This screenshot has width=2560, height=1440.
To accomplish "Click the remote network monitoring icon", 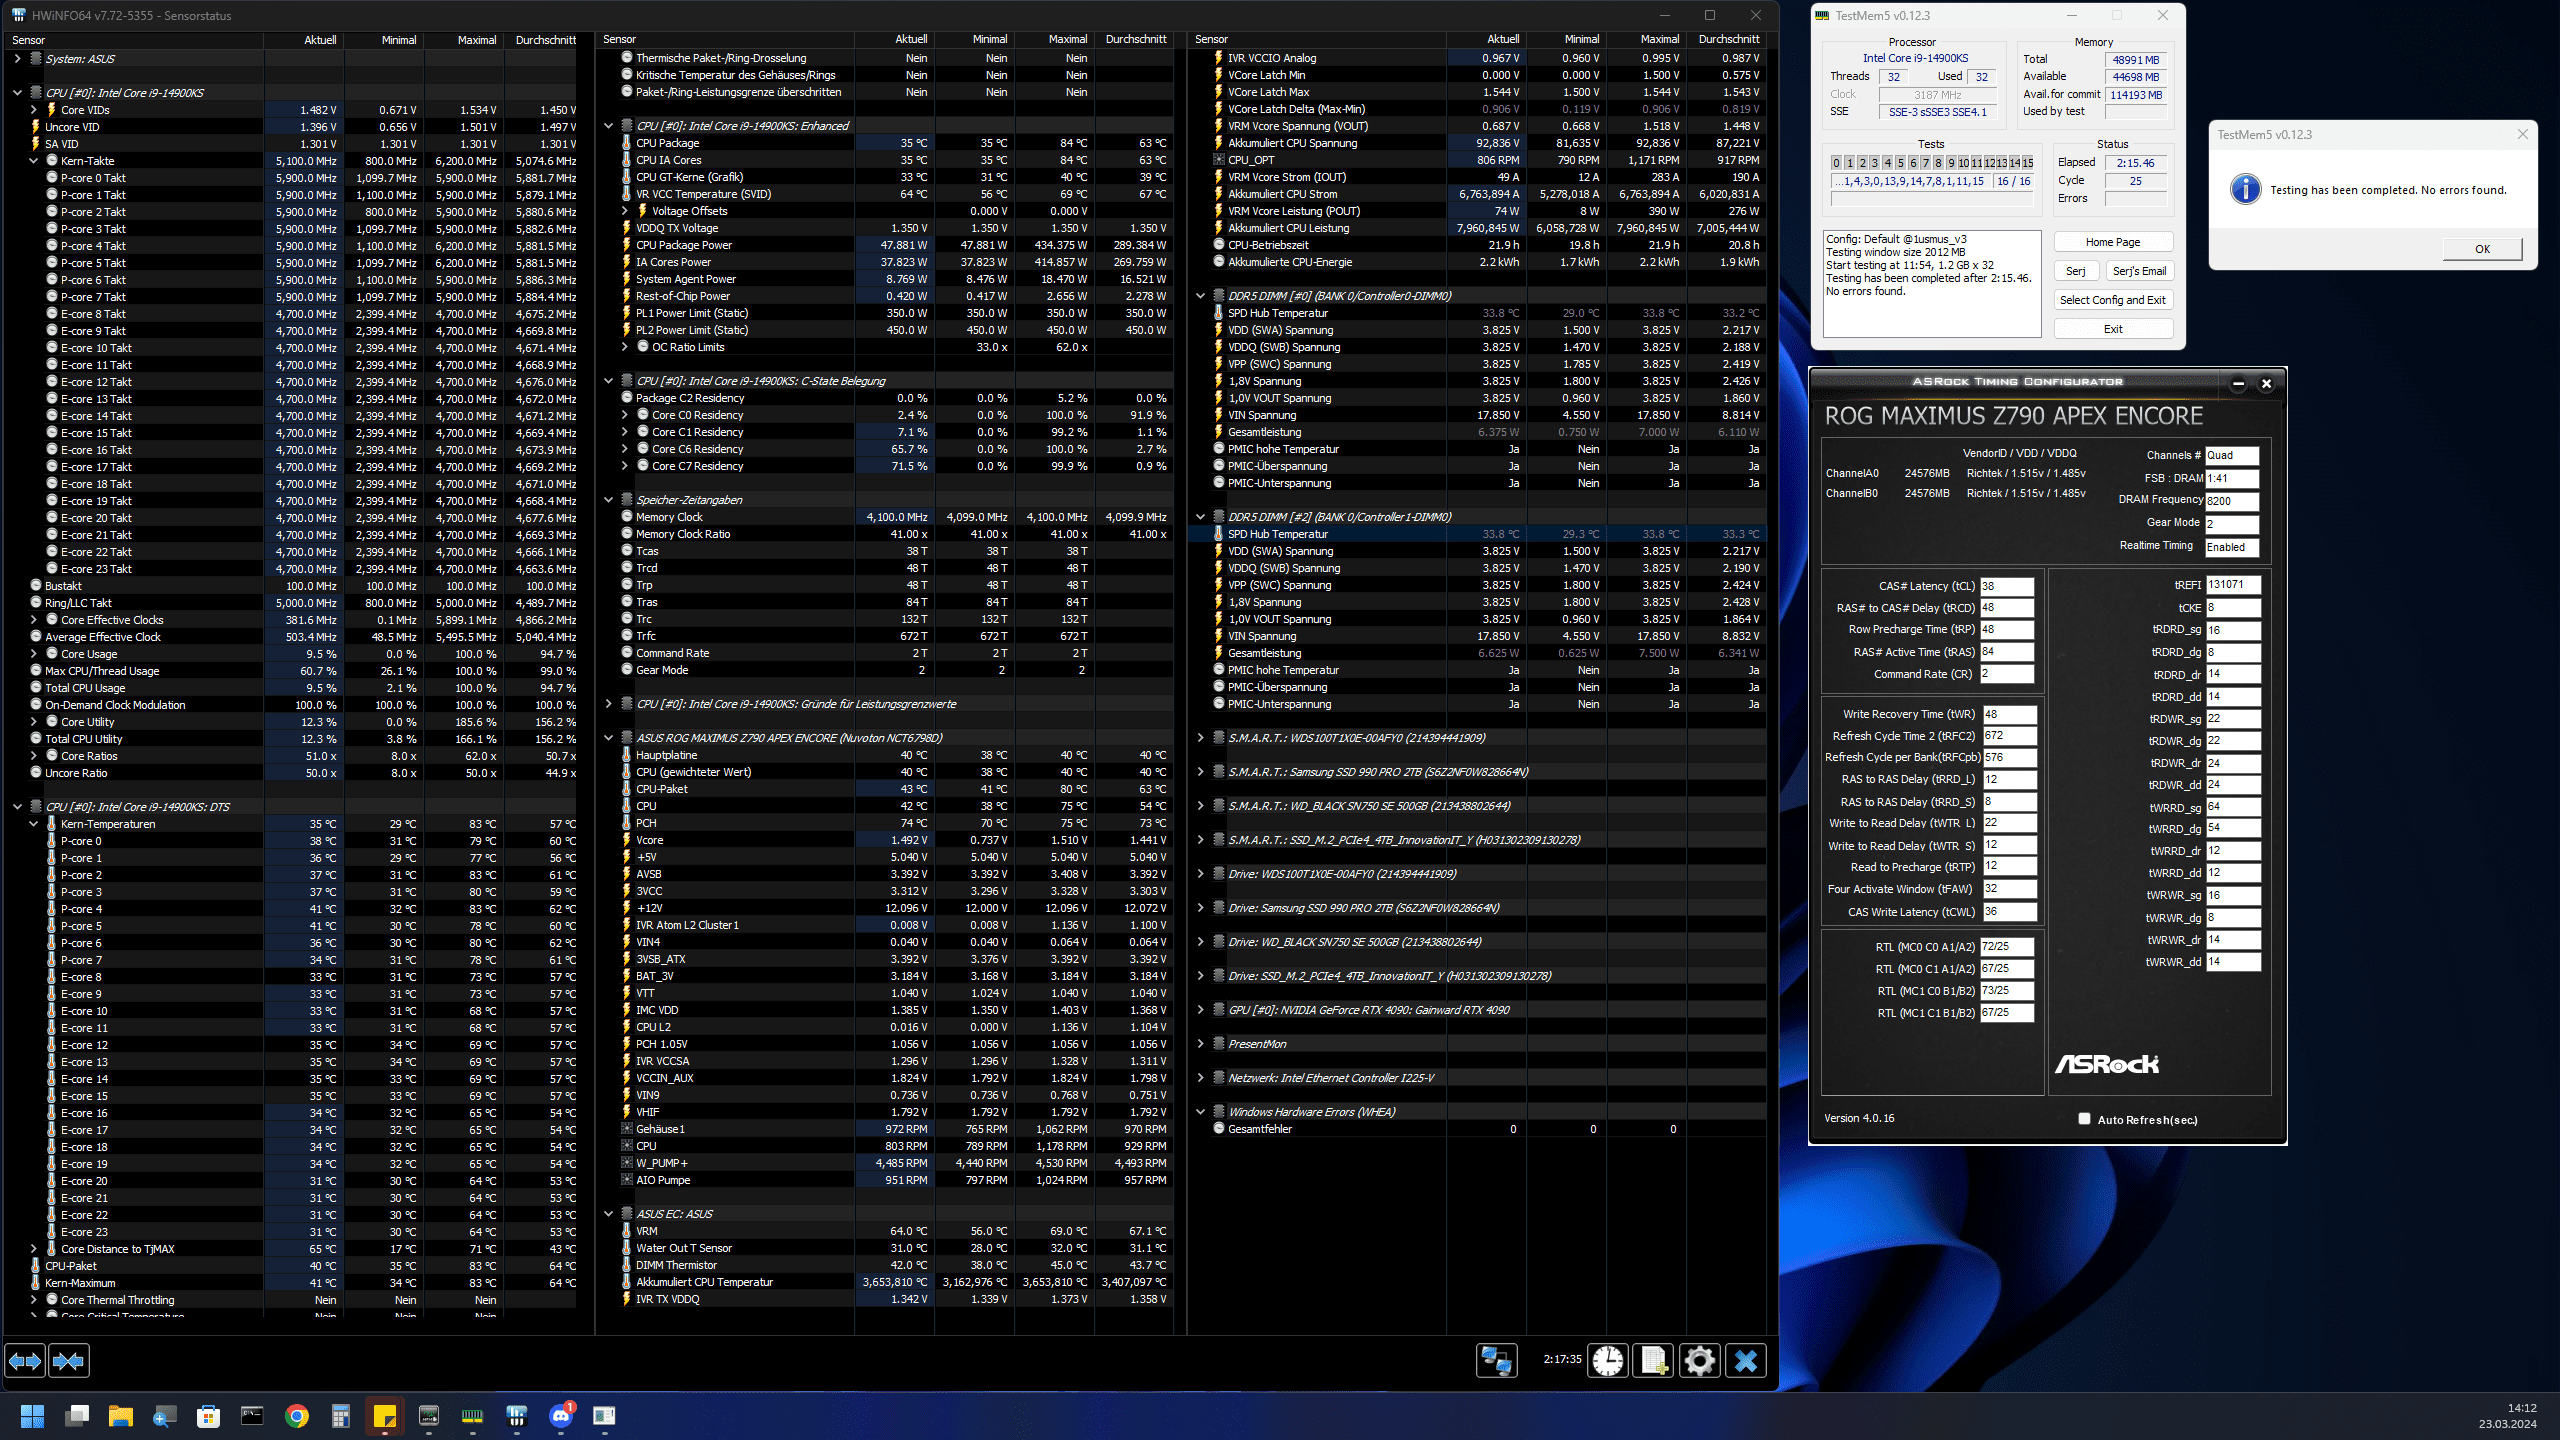I will click(1496, 1361).
